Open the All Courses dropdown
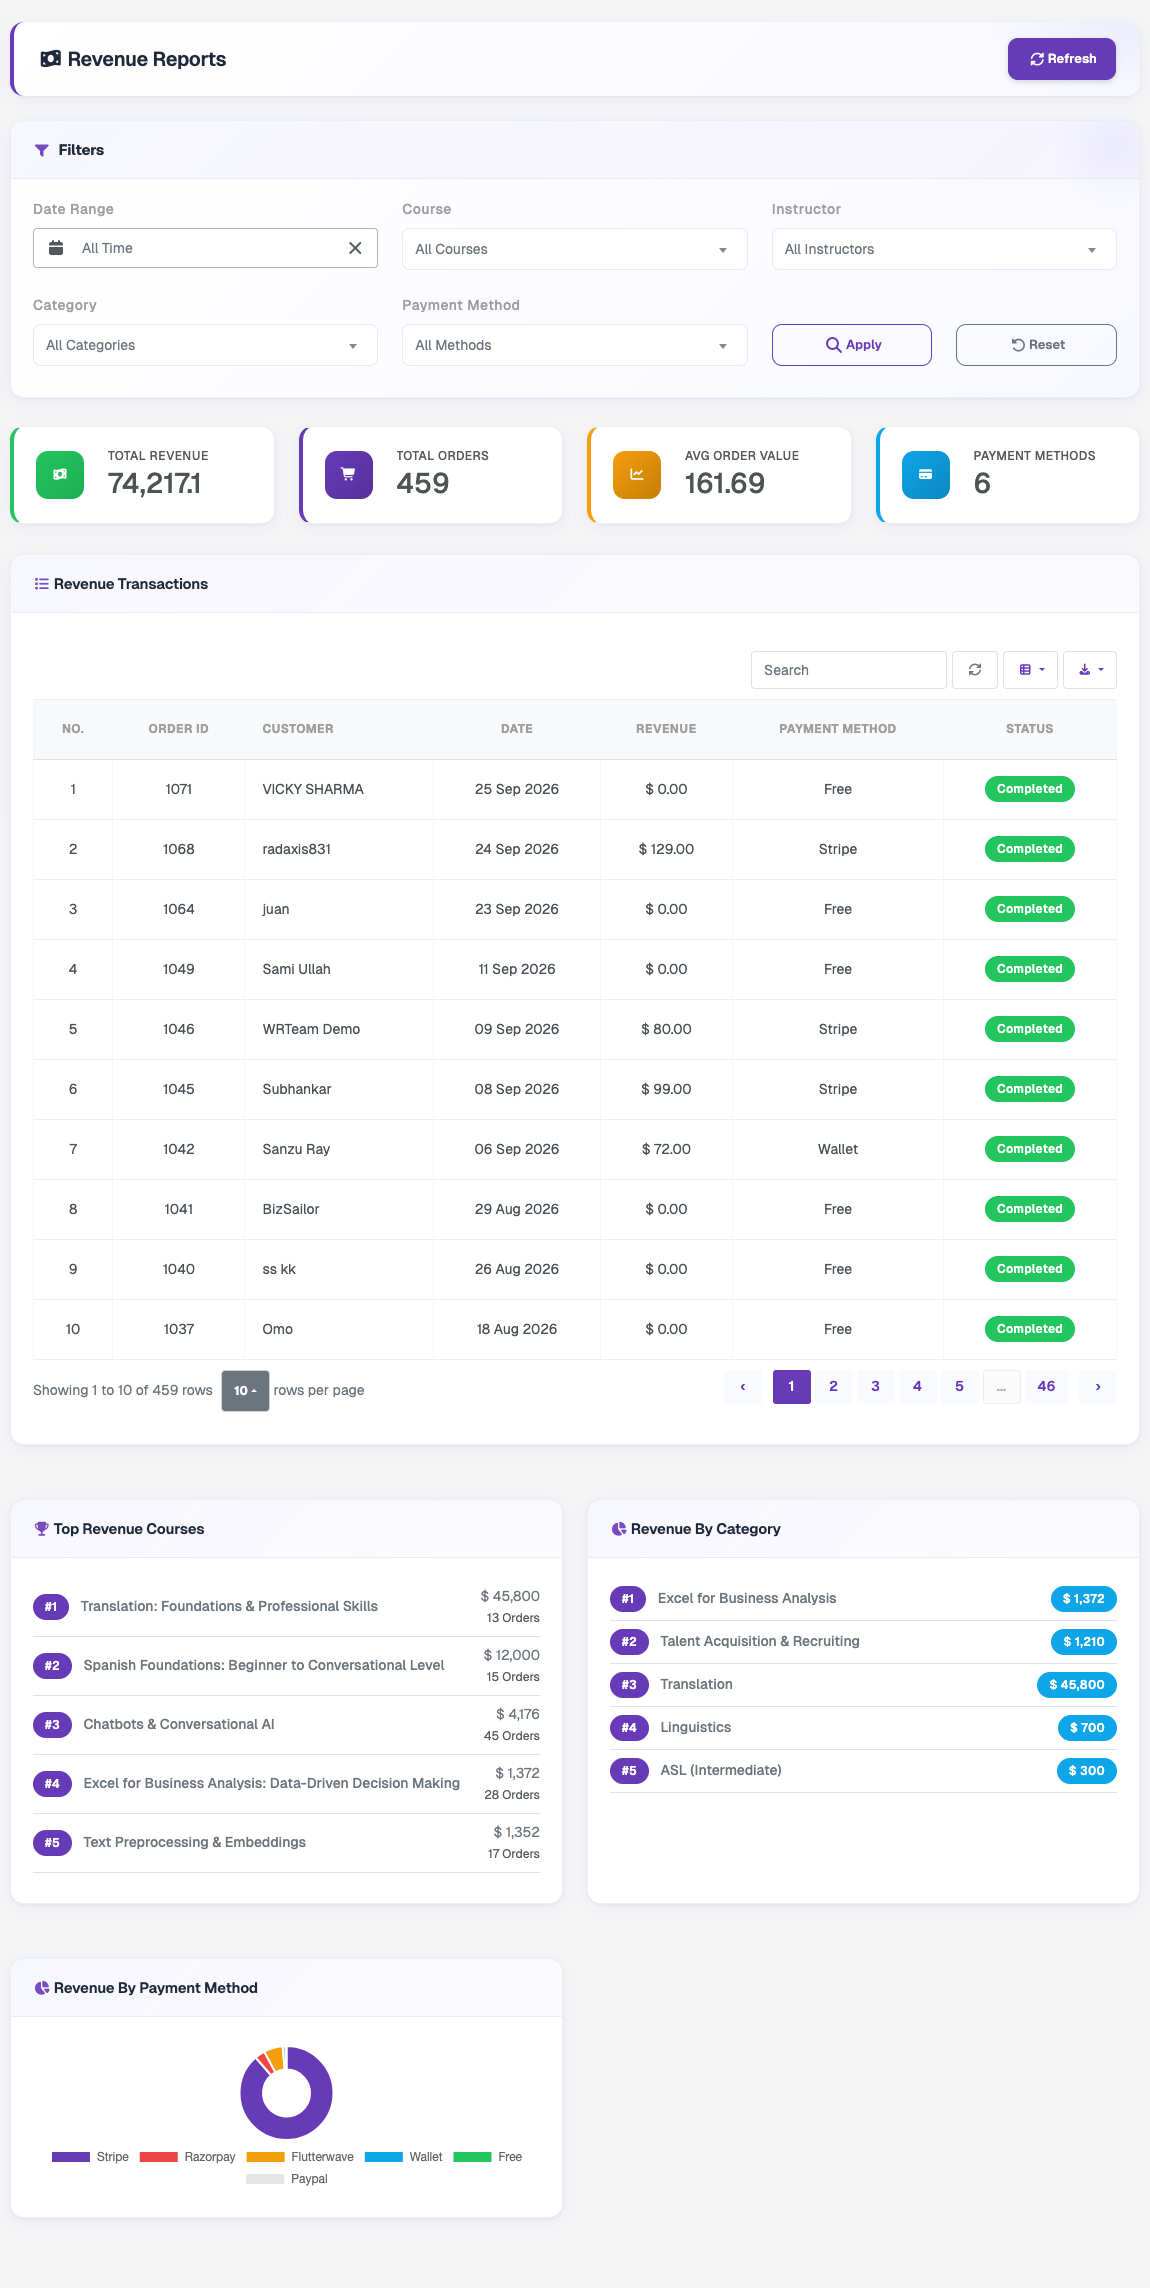1150x2288 pixels. [575, 249]
